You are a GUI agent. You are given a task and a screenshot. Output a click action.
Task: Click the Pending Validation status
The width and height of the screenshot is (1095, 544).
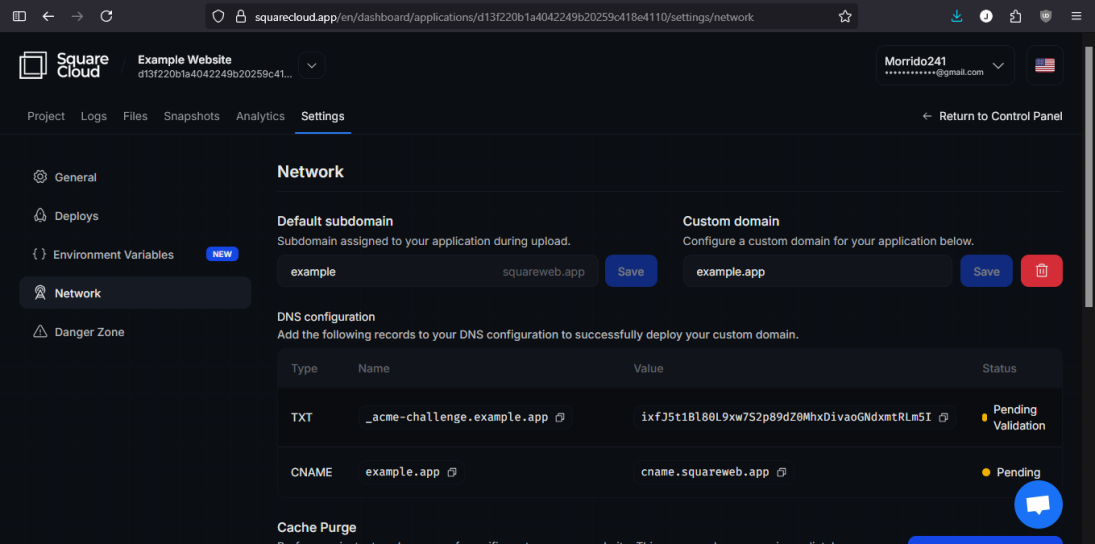tap(1013, 418)
